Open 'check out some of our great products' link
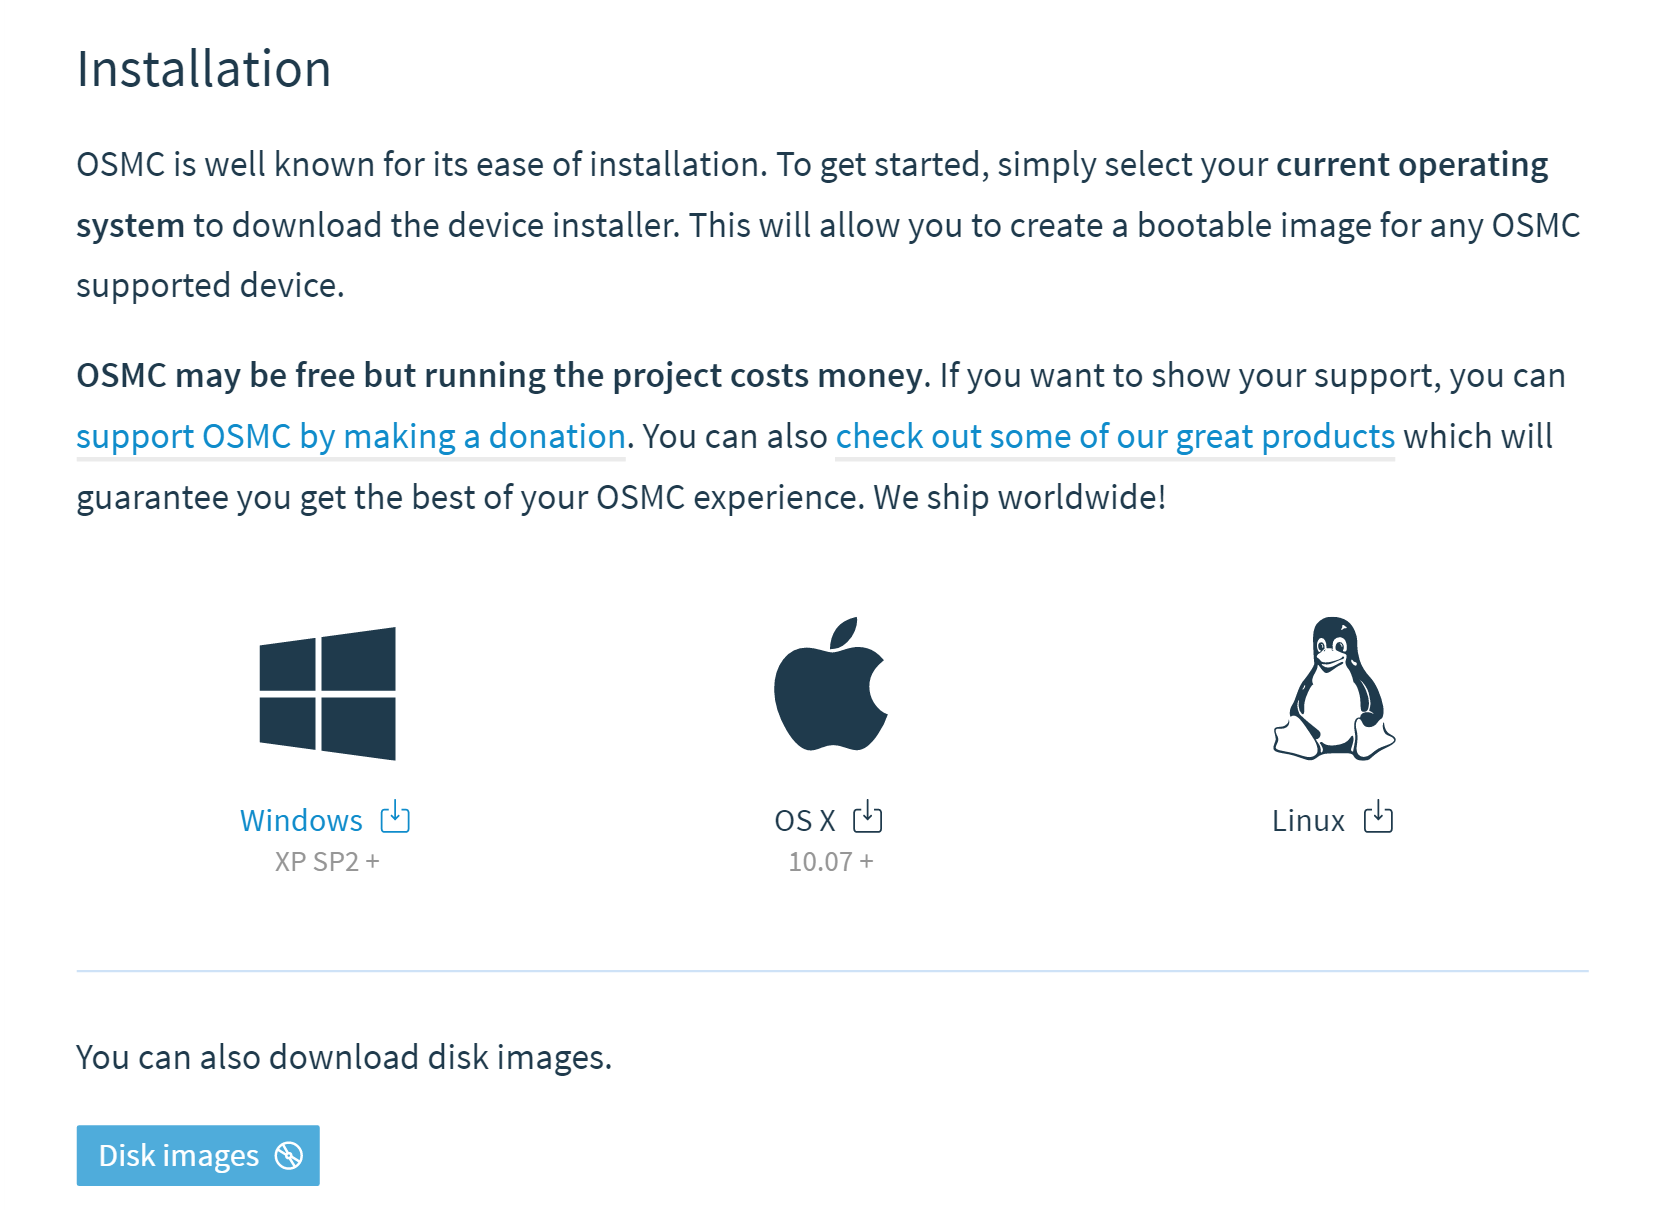1662x1230 pixels. (1115, 437)
